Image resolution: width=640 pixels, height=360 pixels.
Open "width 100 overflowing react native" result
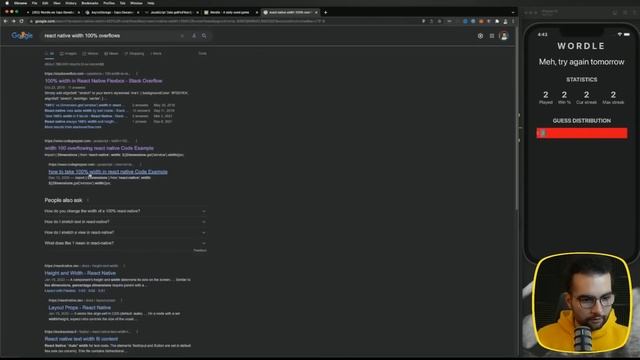pos(99,148)
